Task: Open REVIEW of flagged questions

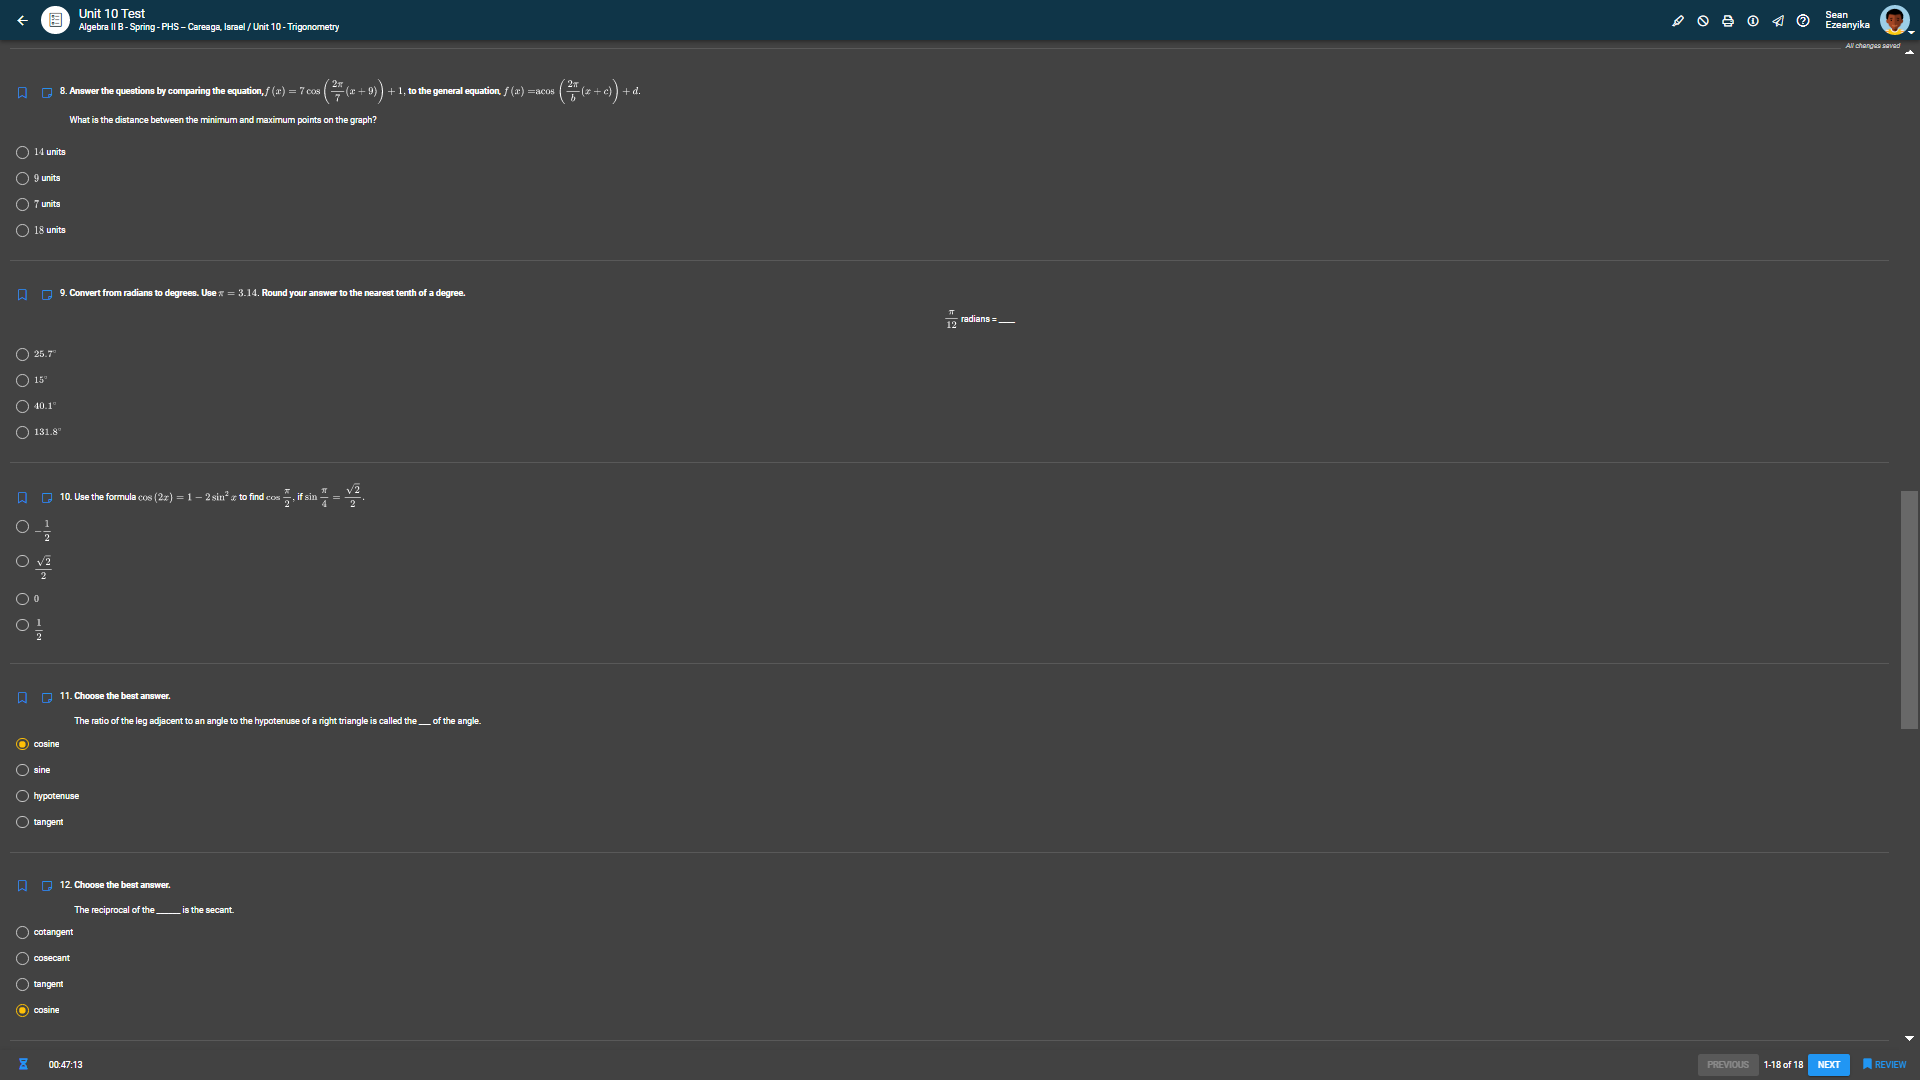Action: click(1884, 1065)
